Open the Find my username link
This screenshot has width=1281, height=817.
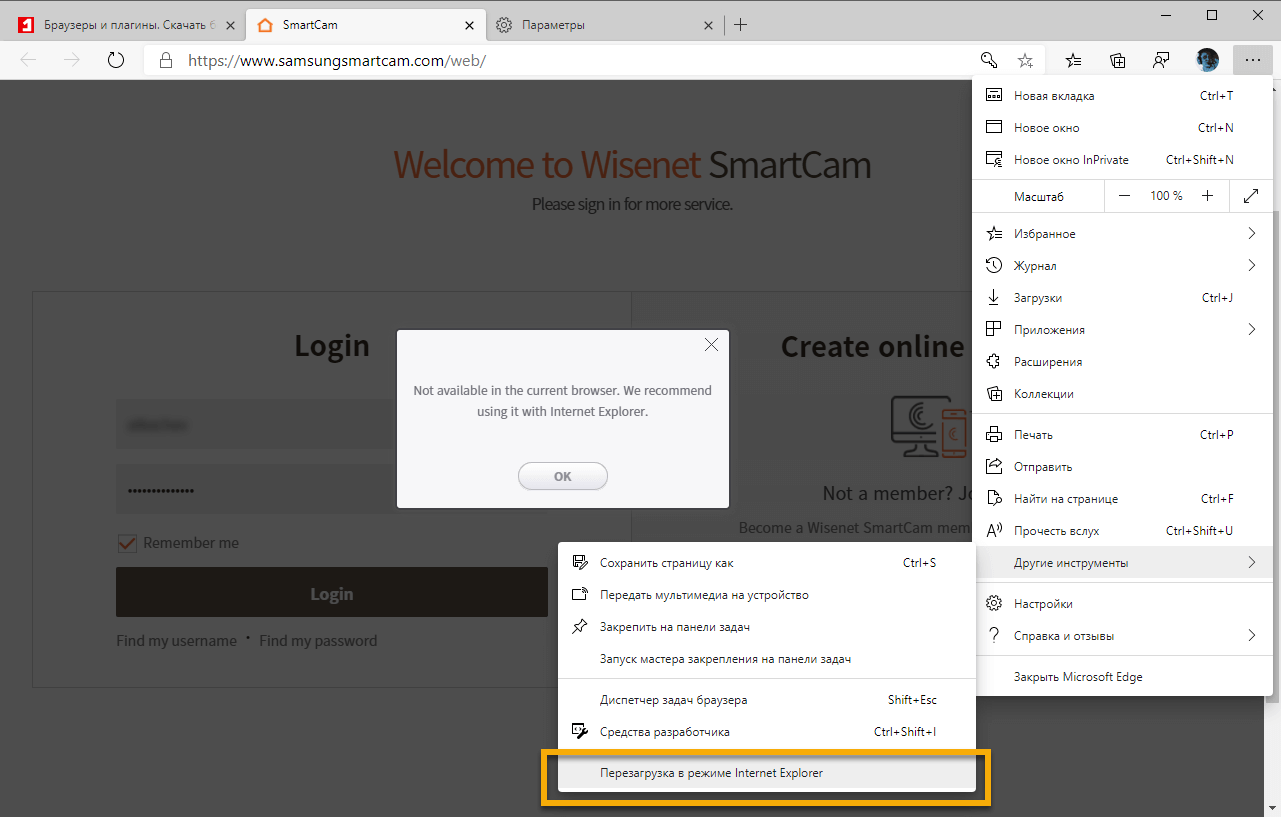[177, 641]
